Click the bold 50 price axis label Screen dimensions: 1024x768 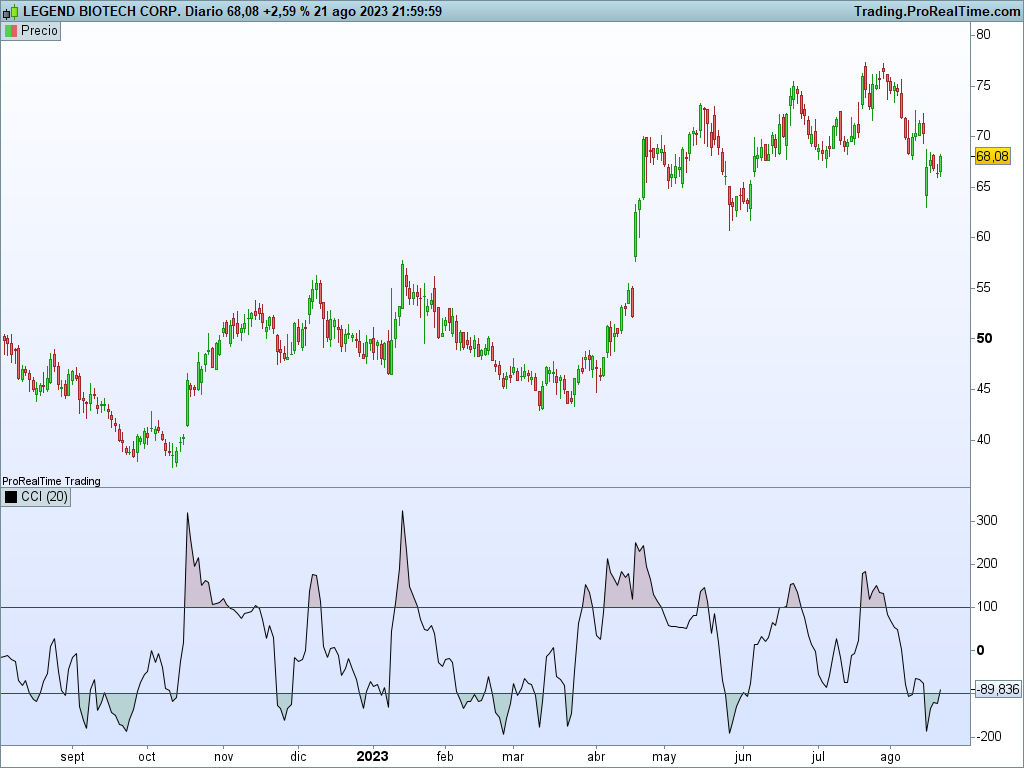click(x=984, y=338)
